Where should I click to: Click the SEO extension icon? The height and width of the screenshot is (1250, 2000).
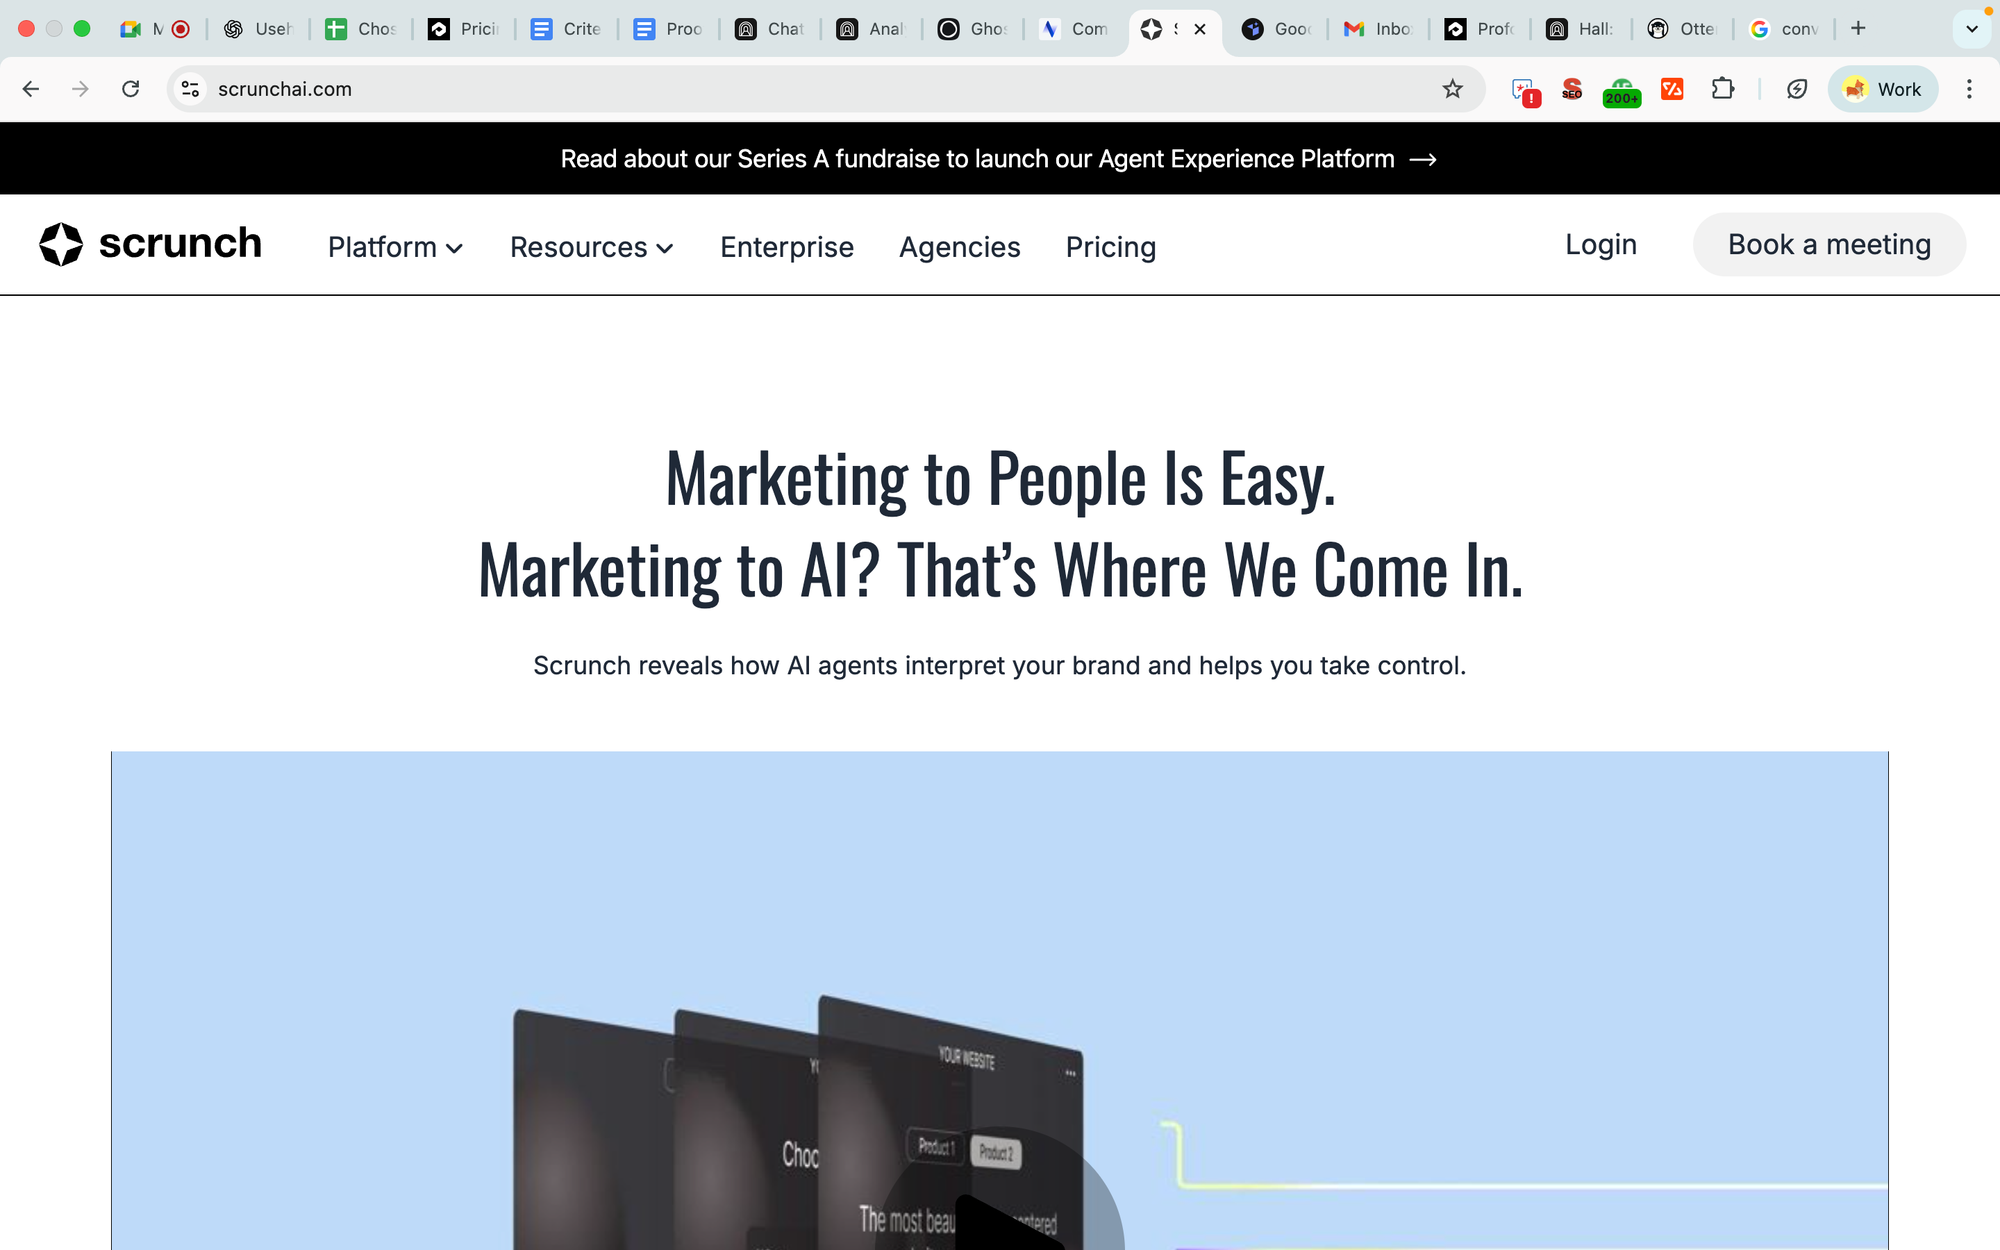(1572, 89)
